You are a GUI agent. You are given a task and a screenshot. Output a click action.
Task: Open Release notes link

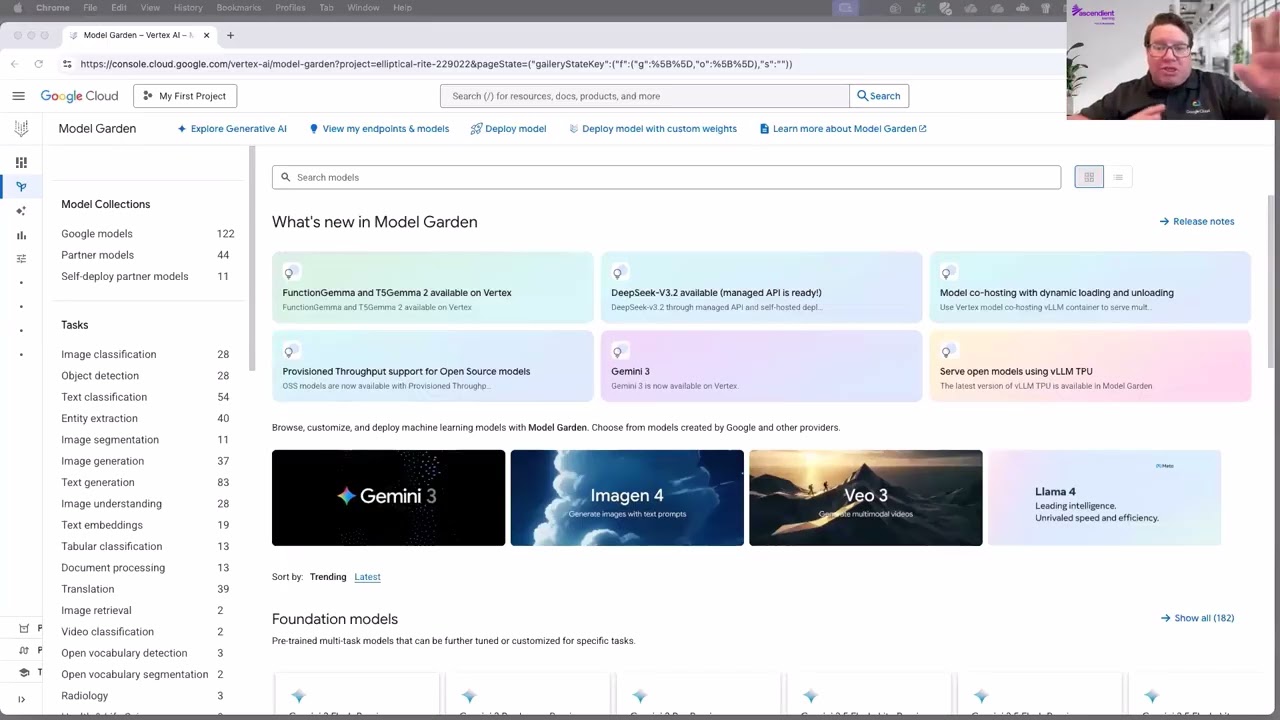[x=1197, y=221]
